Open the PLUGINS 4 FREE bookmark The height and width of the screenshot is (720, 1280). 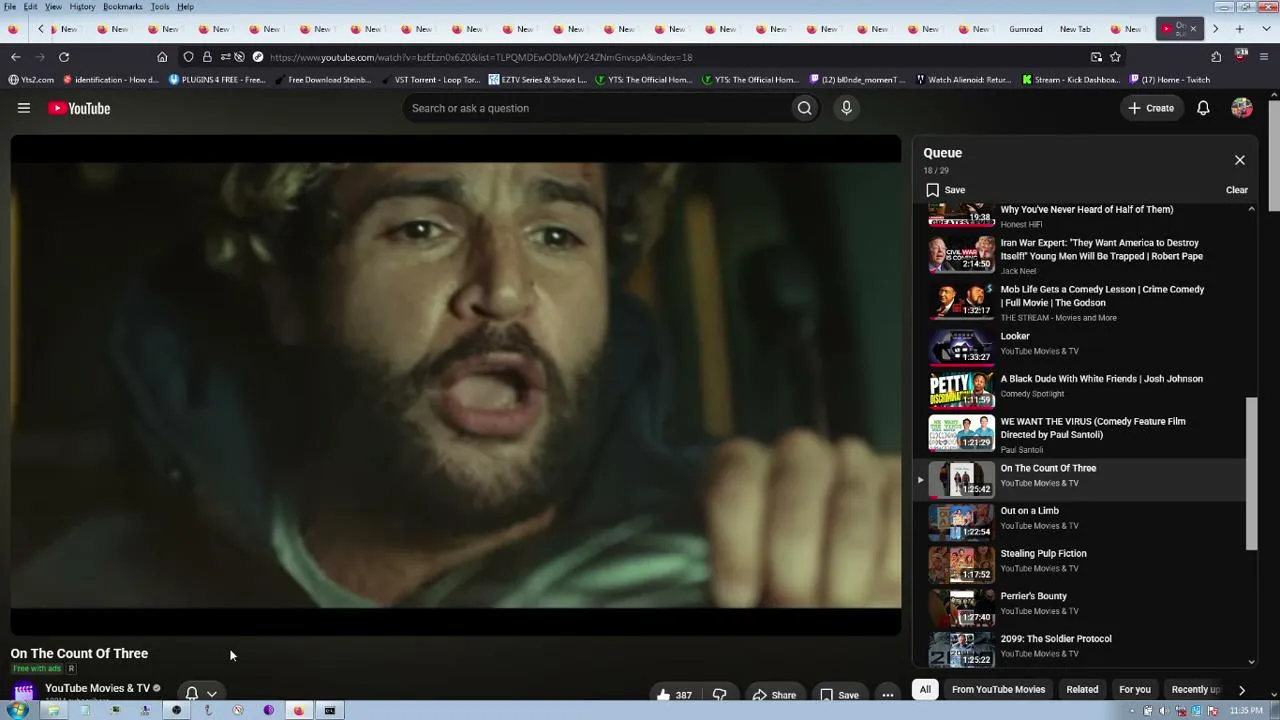[x=217, y=80]
